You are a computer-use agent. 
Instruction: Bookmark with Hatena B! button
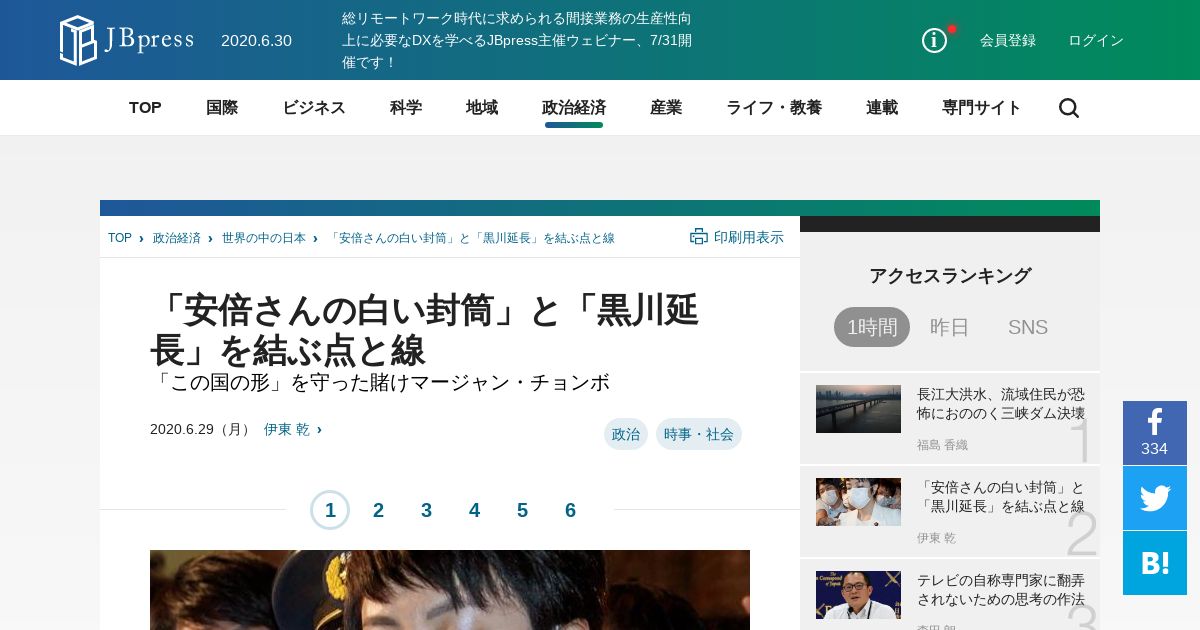pyautogui.click(x=1155, y=563)
